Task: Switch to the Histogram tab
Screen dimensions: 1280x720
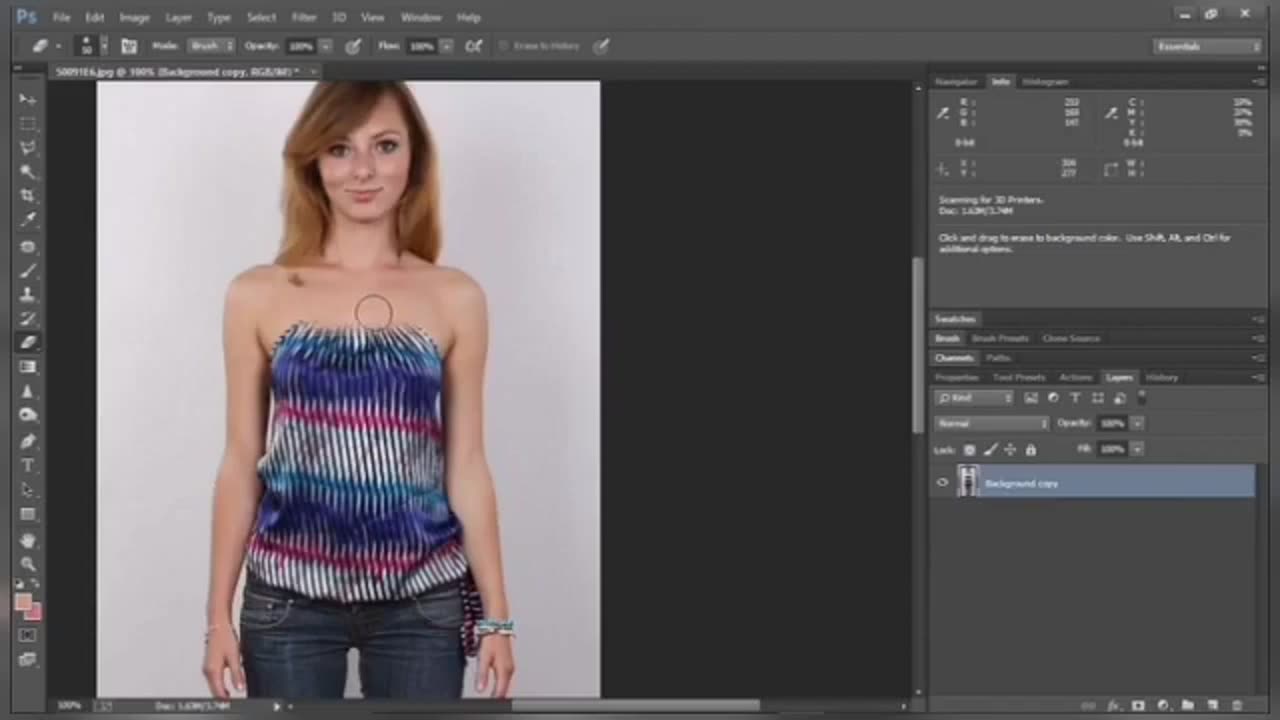Action: (x=1045, y=82)
